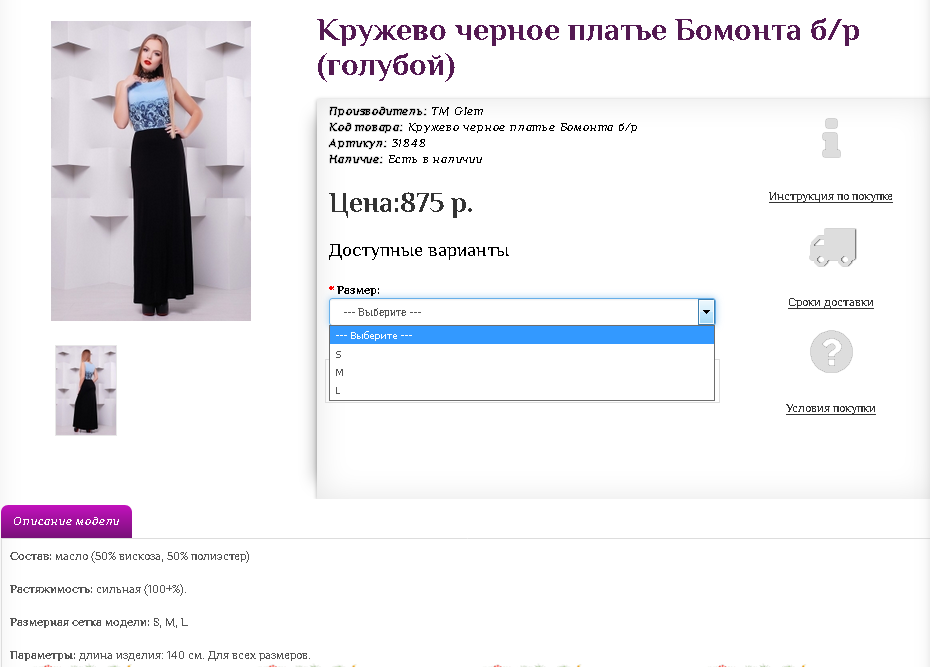930x667 pixels.
Task: View the back-view dress thumbnail
Action: point(86,390)
